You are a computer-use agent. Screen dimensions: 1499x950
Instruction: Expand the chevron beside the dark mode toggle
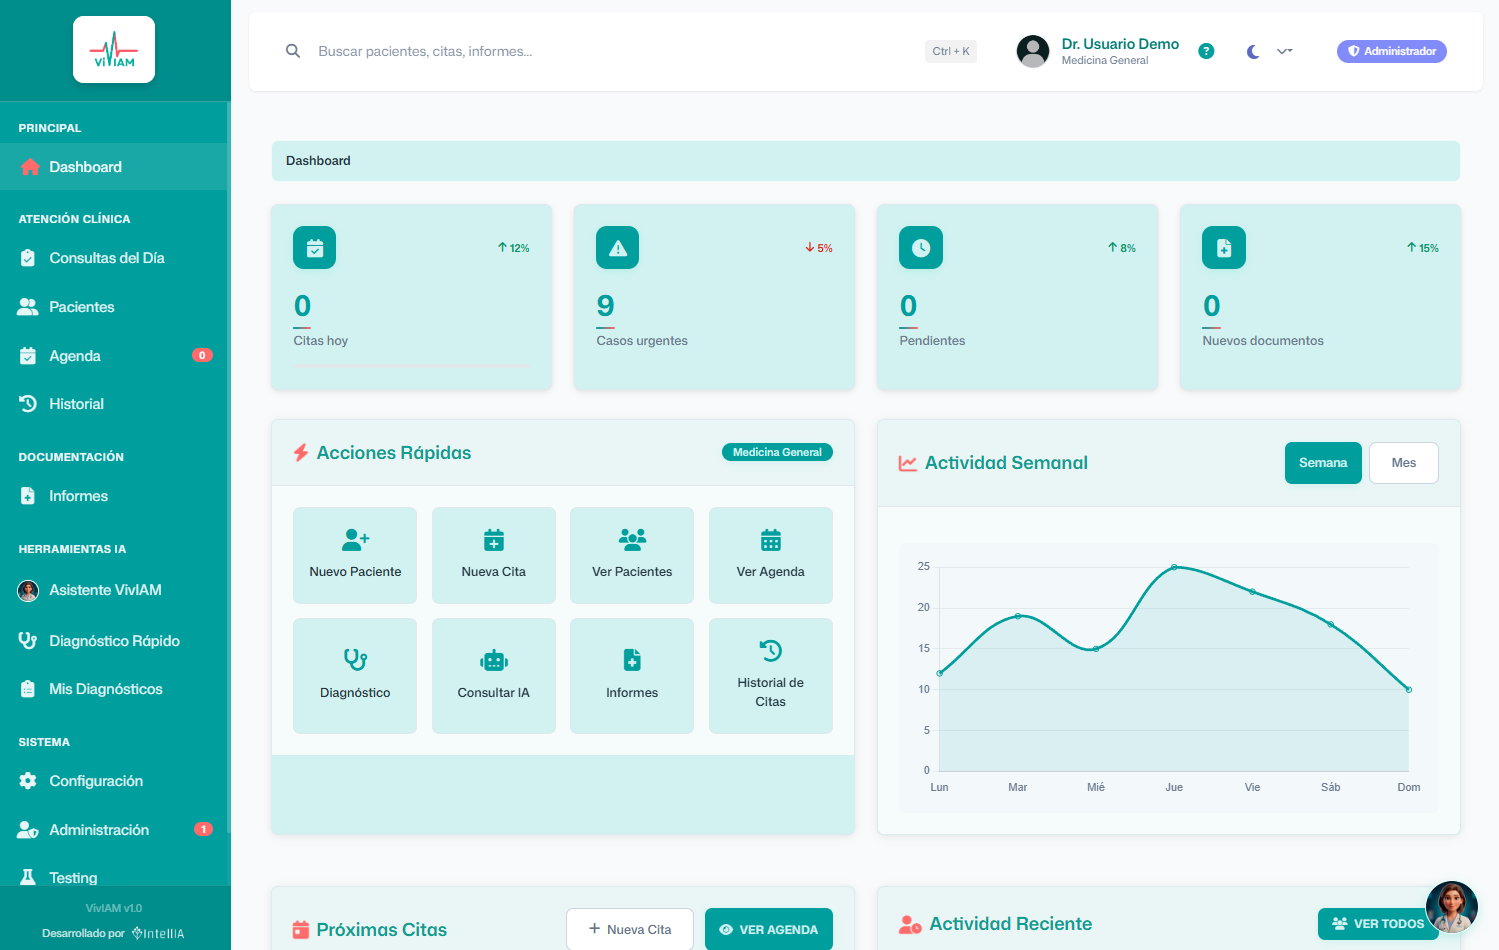point(1284,51)
